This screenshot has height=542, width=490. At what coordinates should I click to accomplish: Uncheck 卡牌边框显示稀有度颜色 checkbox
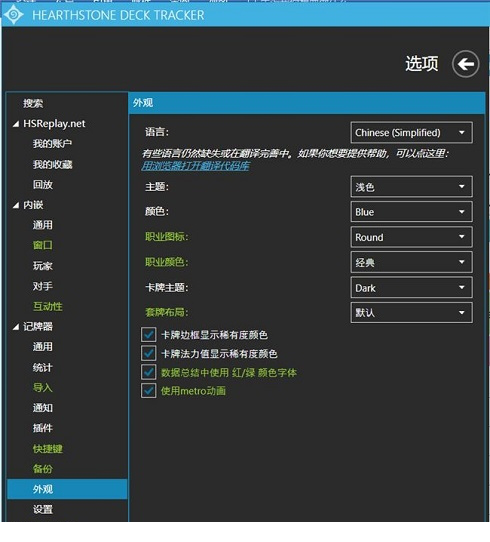[x=149, y=335]
